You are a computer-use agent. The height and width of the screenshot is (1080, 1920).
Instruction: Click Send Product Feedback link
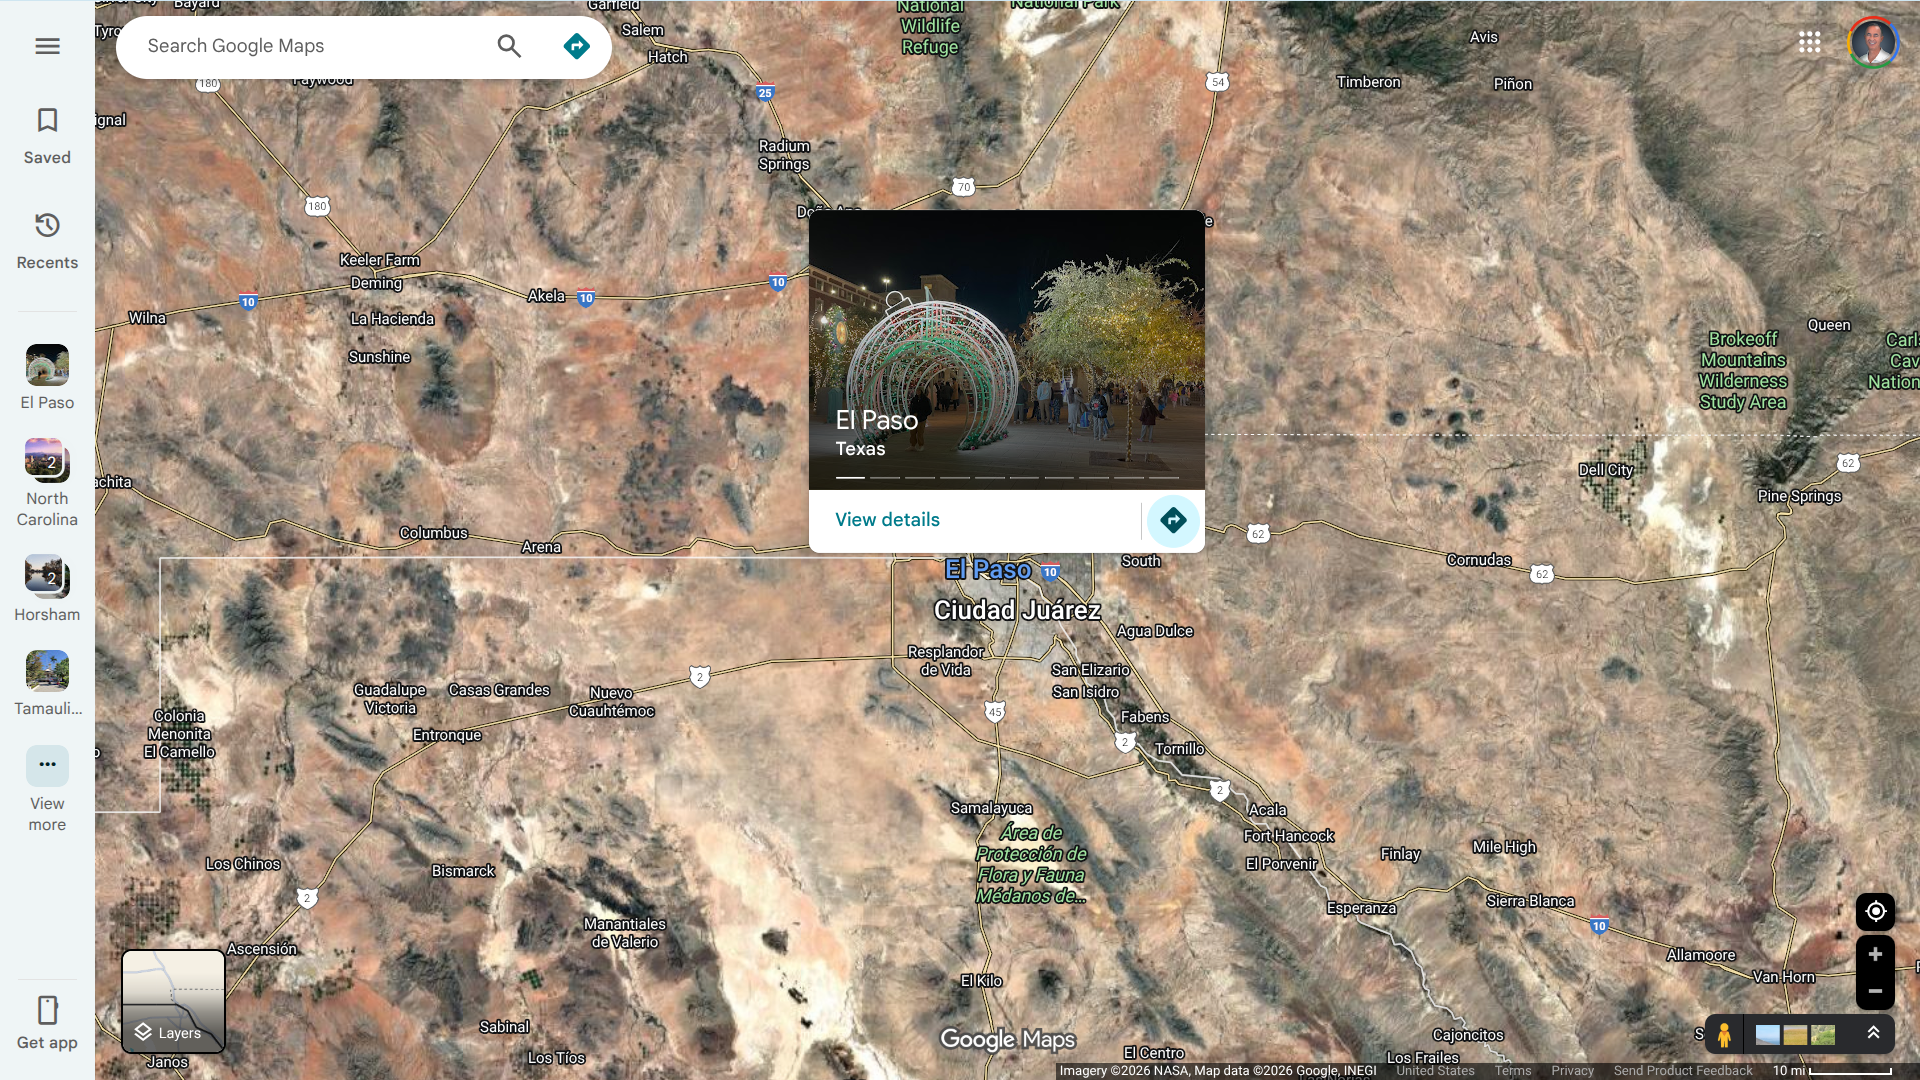[1682, 1070]
